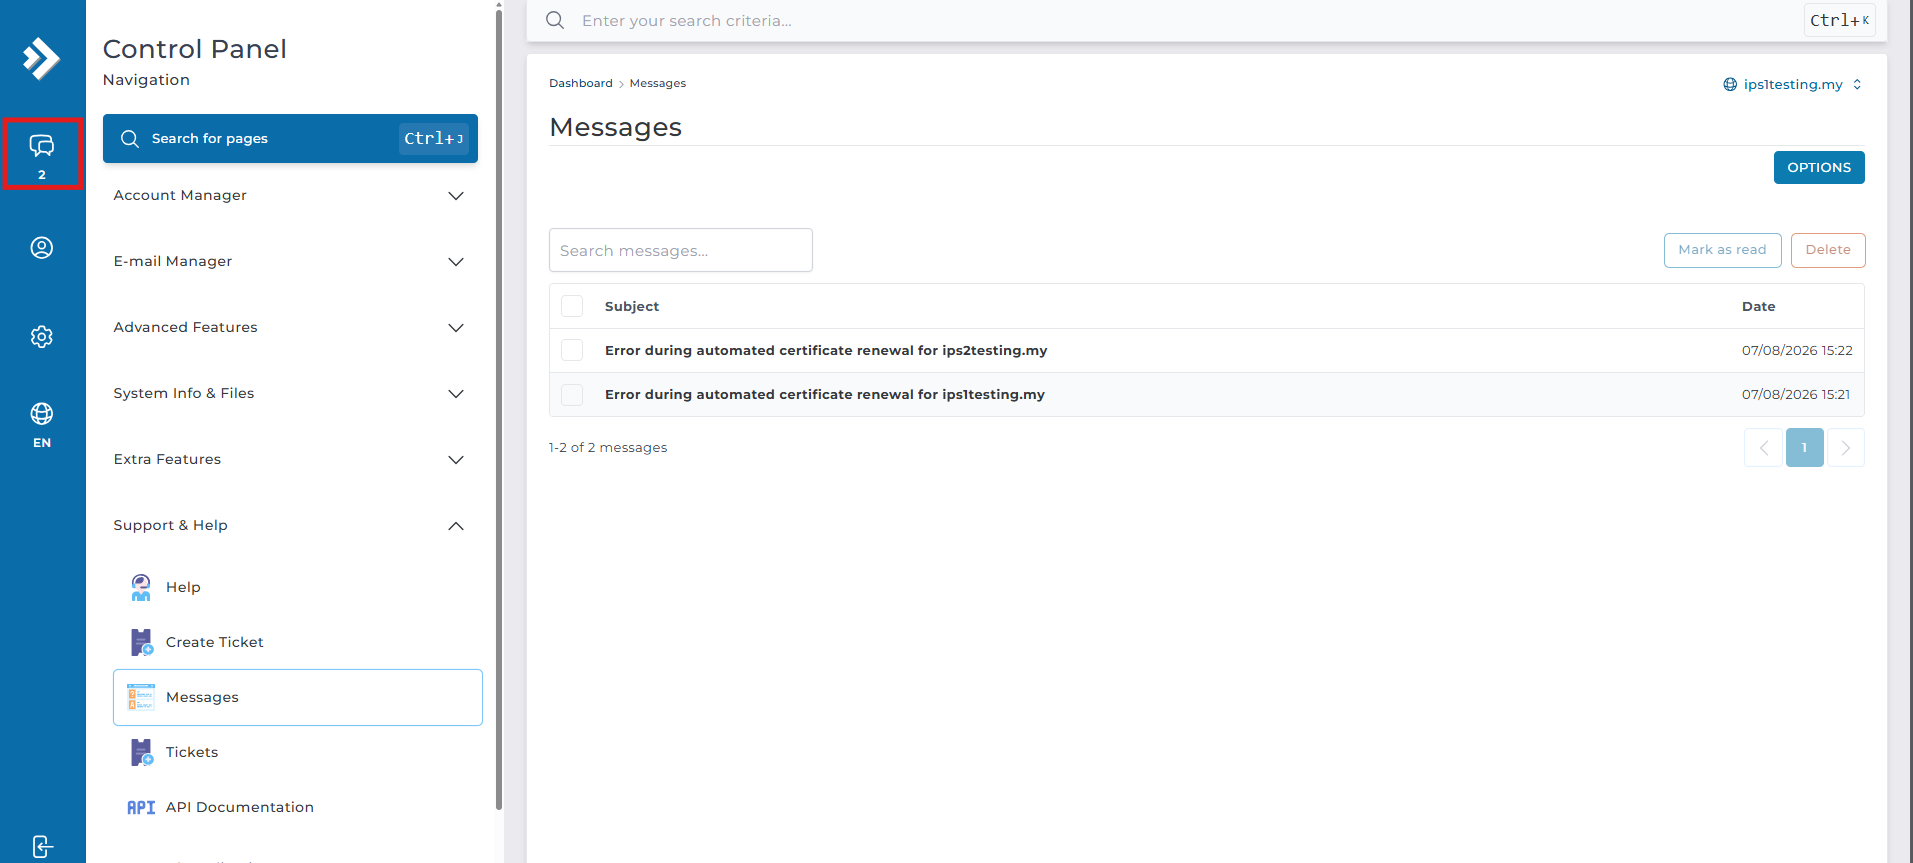Click the top search bar magnifier icon
The height and width of the screenshot is (863, 1913).
(x=555, y=20)
